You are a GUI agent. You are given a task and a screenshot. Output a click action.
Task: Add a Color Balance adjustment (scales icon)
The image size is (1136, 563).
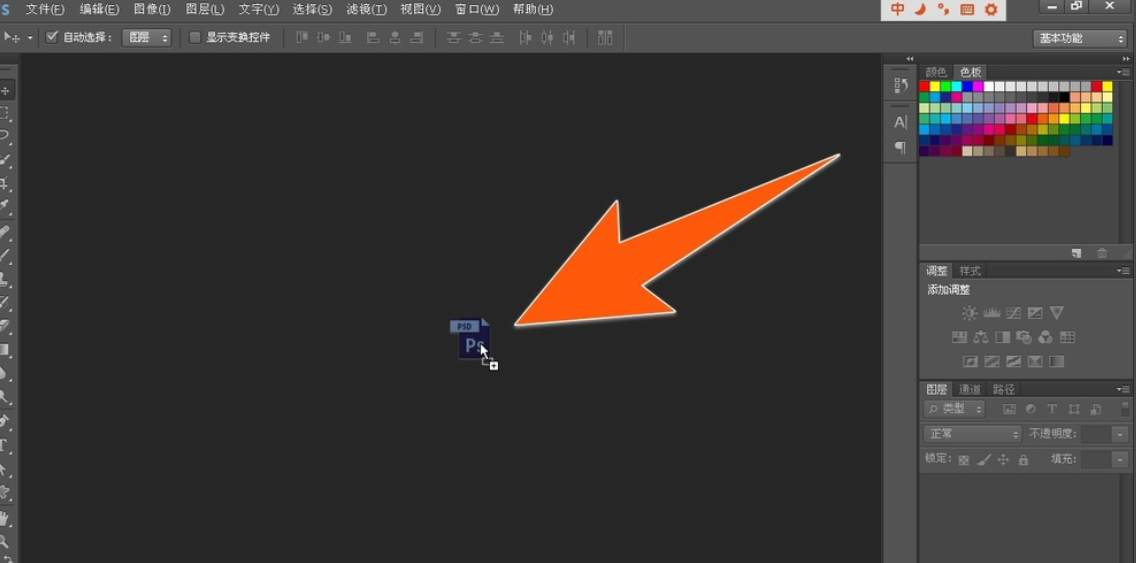pos(981,337)
